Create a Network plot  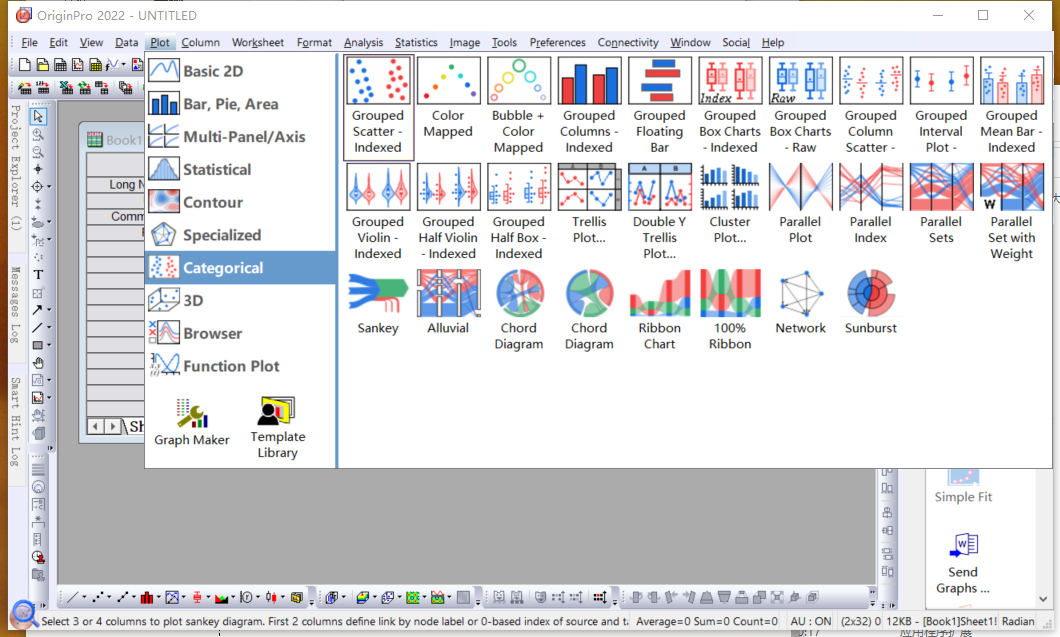[x=800, y=302]
